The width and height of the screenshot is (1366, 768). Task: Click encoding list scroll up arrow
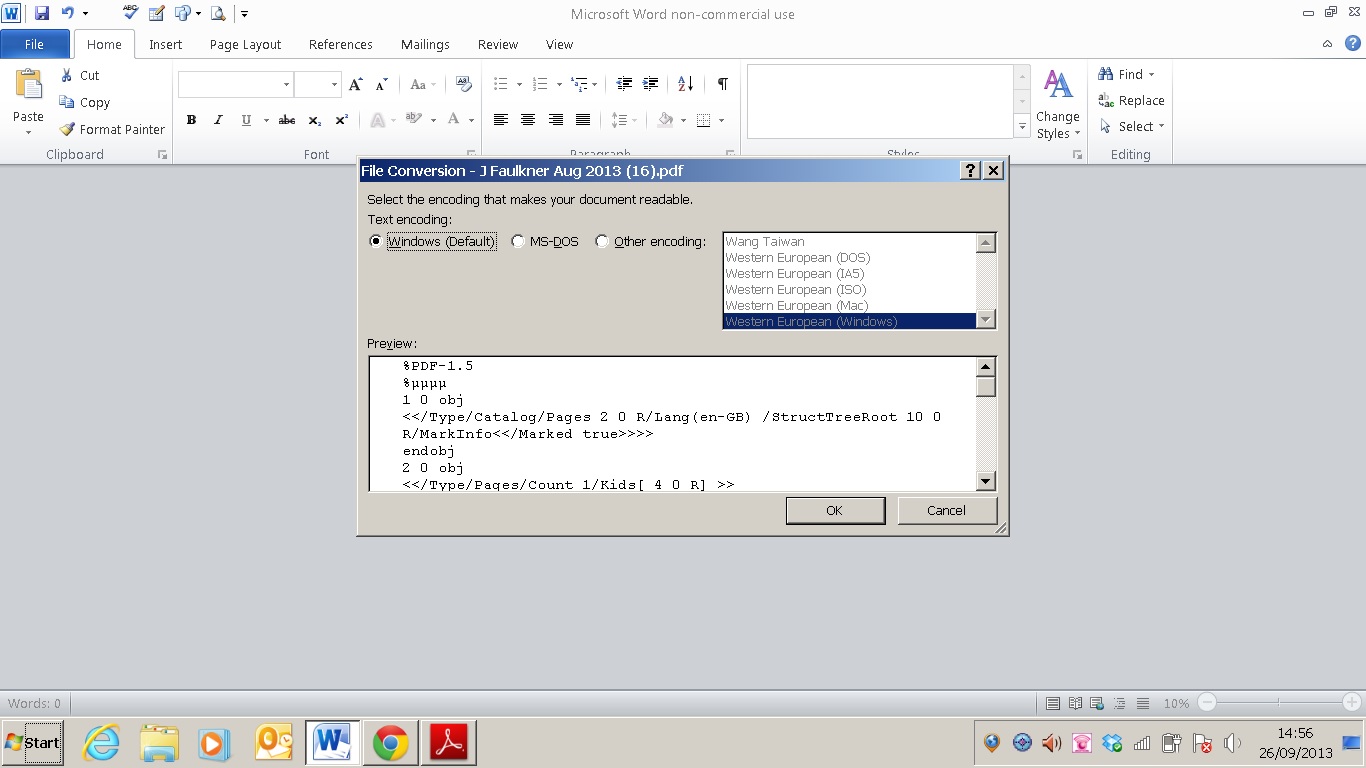coord(986,243)
